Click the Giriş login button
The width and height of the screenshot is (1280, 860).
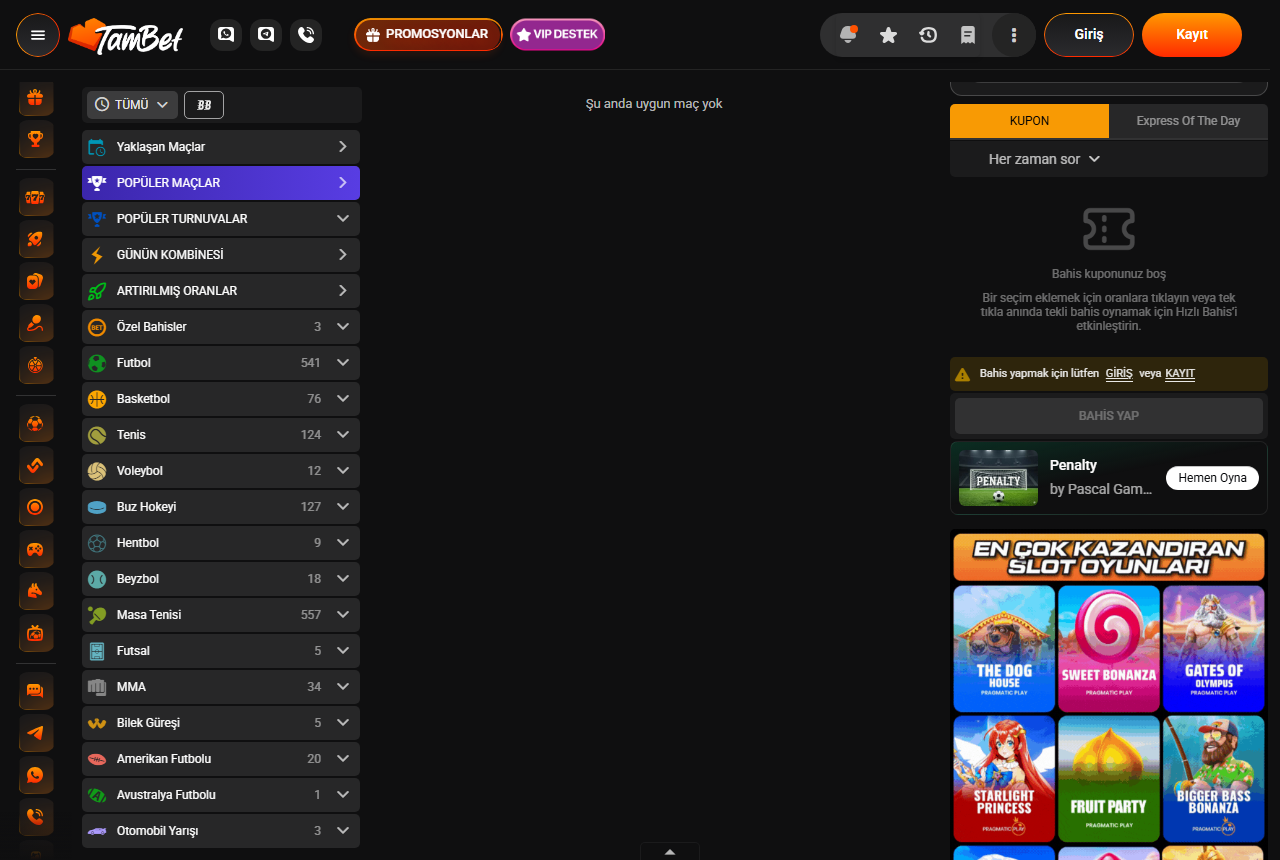(x=1089, y=35)
